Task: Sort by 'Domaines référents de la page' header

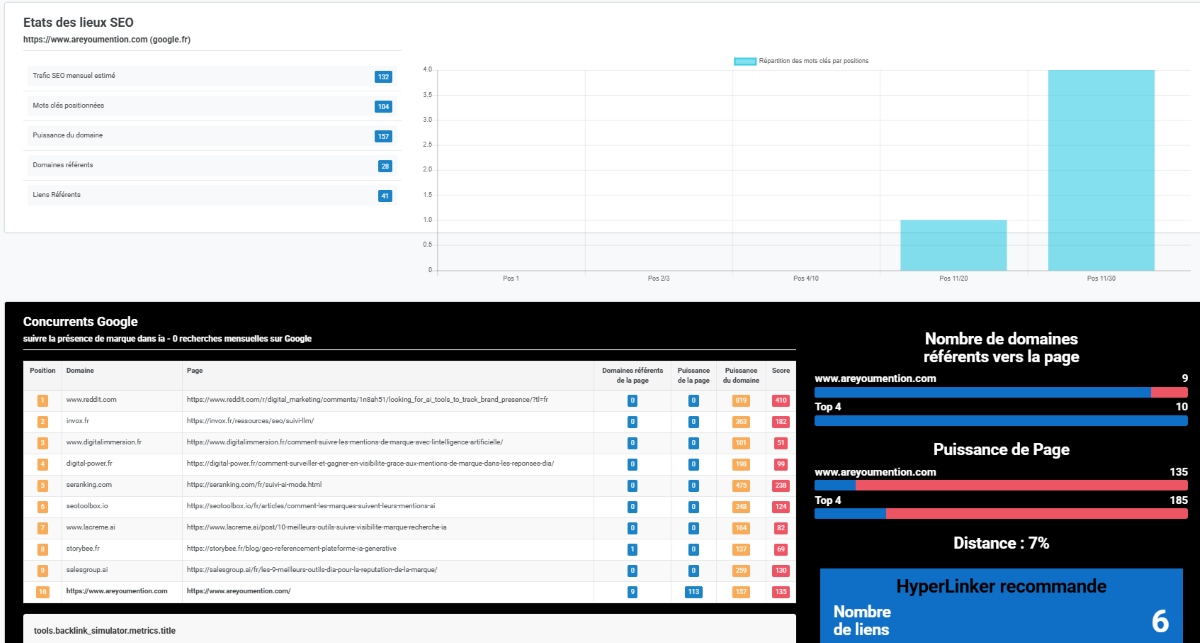Action: 632,375
